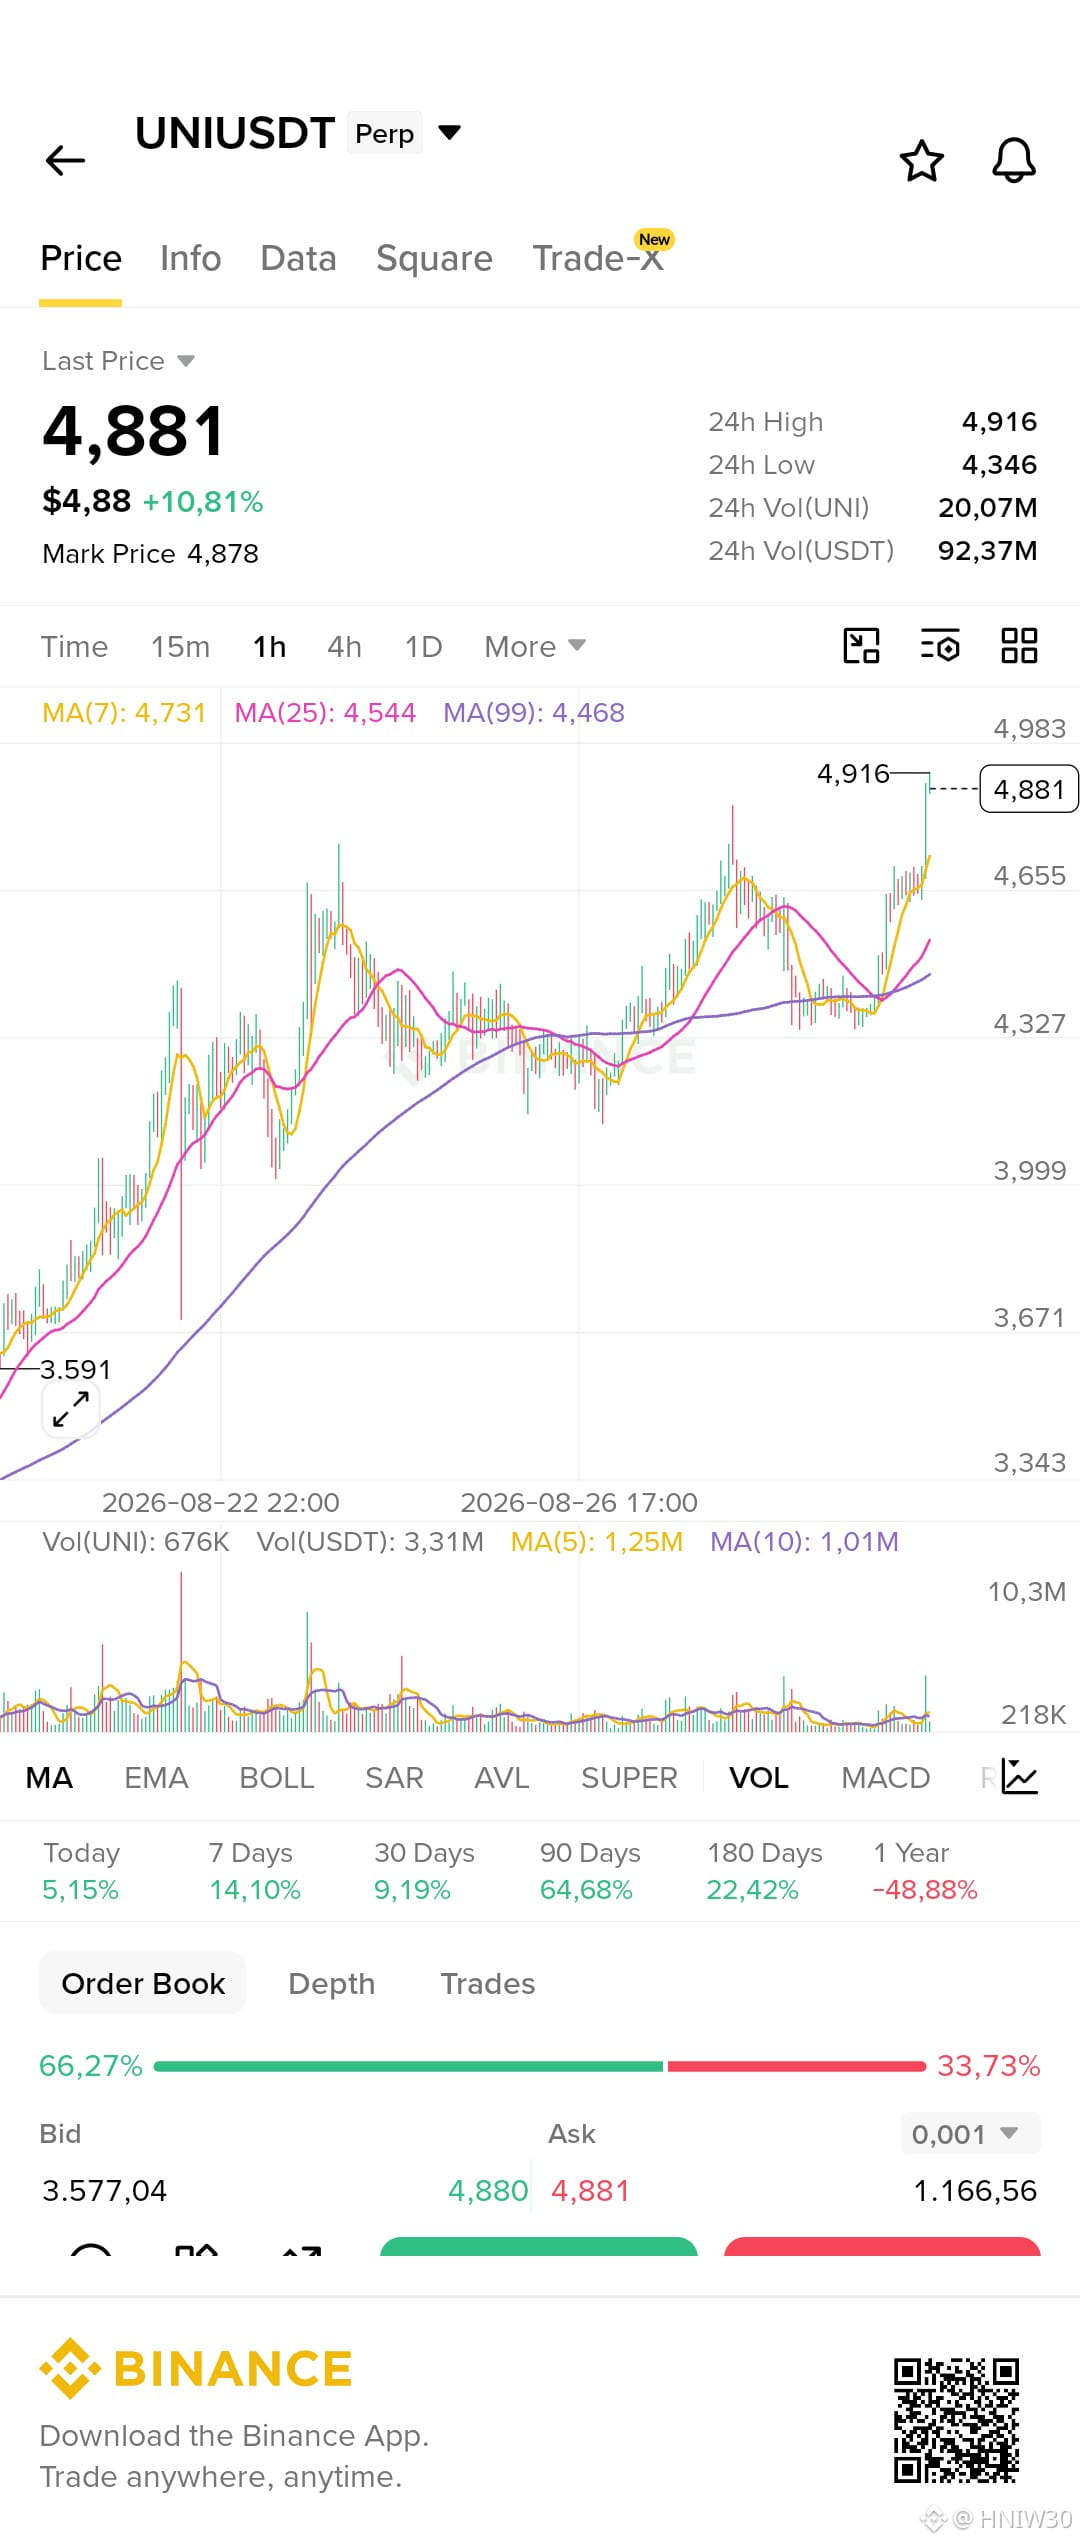Select the 1h chart interval
The width and height of the screenshot is (1080, 2544).
[269, 646]
